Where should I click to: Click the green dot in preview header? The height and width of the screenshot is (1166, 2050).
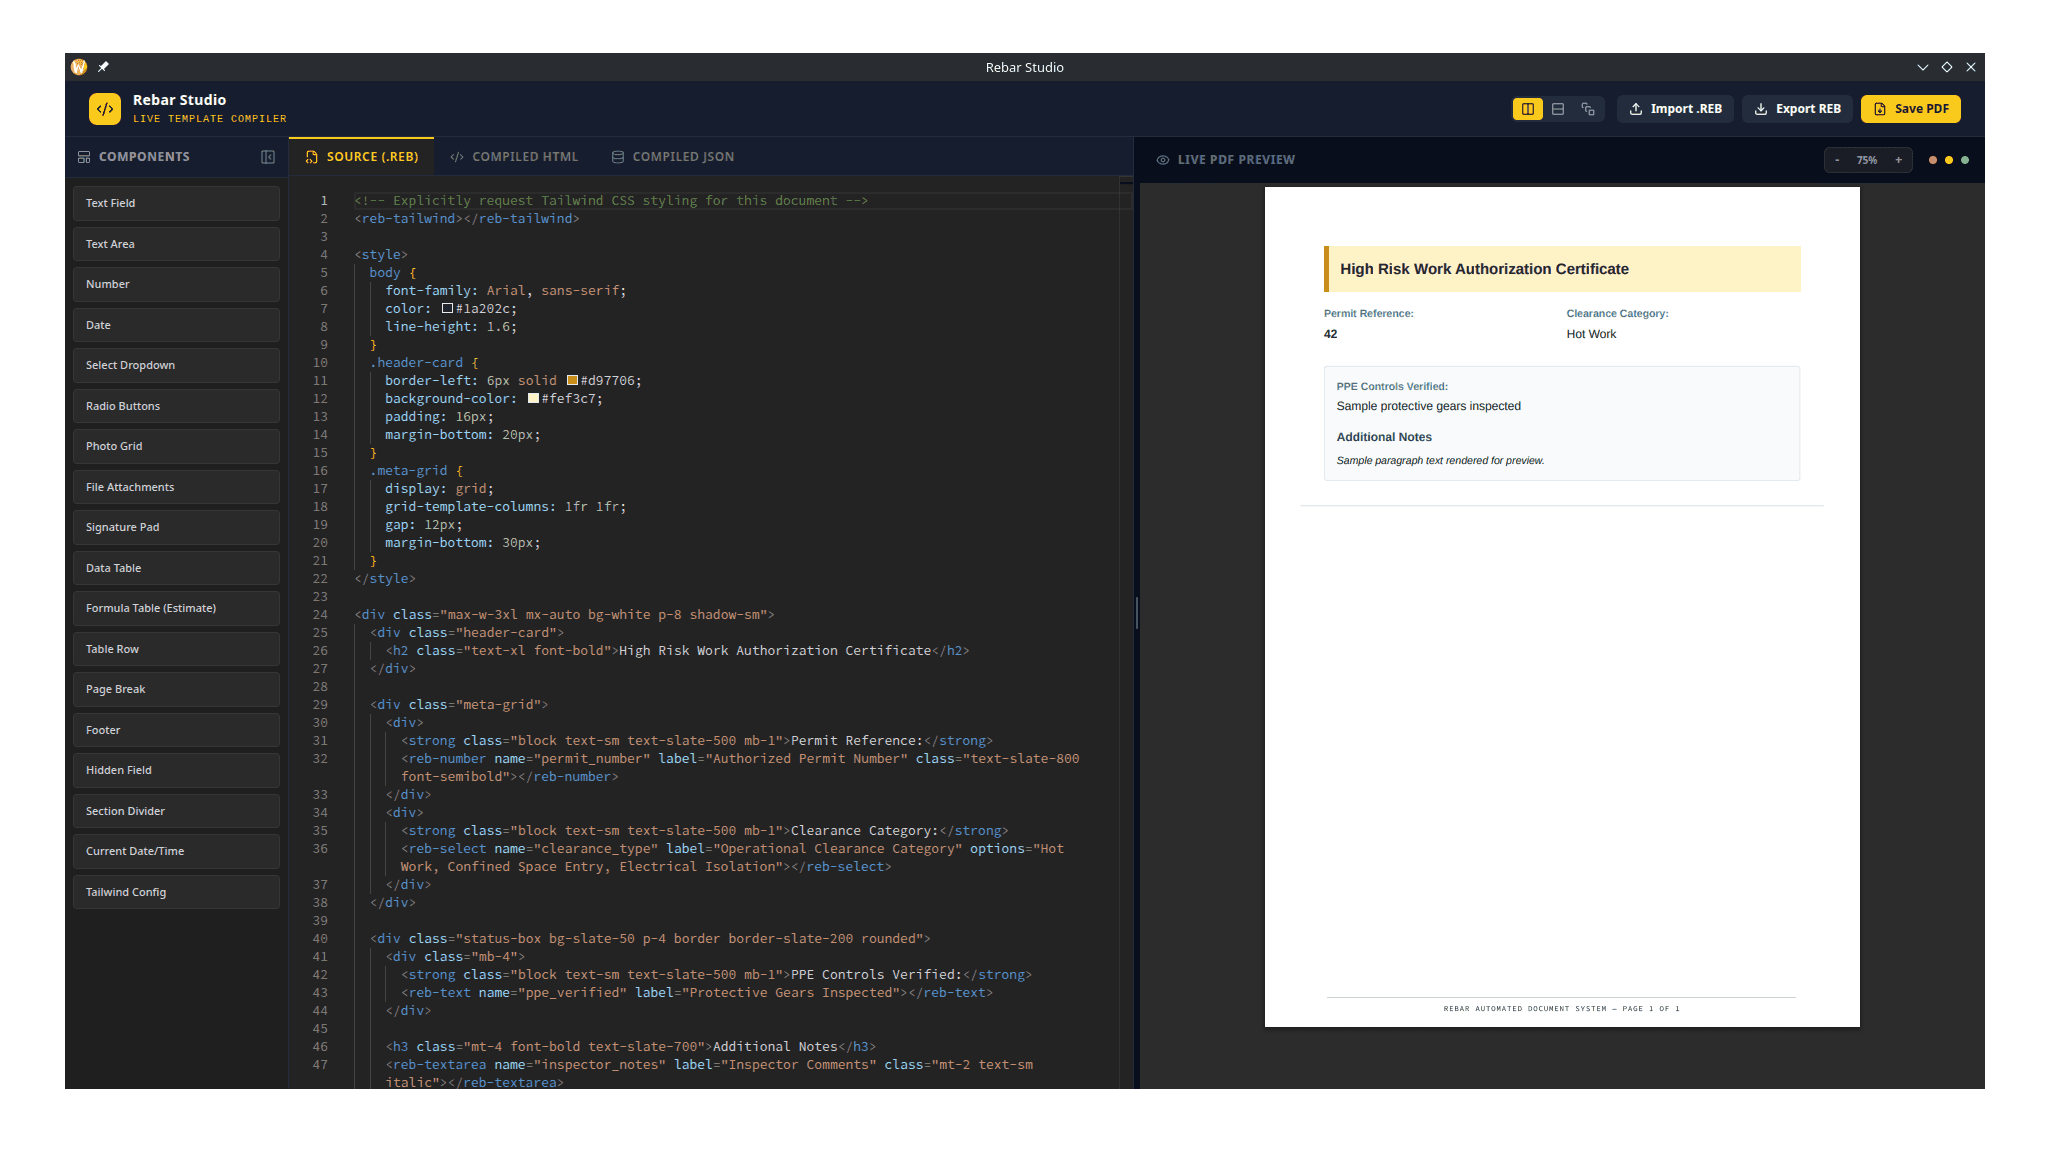[x=1964, y=160]
